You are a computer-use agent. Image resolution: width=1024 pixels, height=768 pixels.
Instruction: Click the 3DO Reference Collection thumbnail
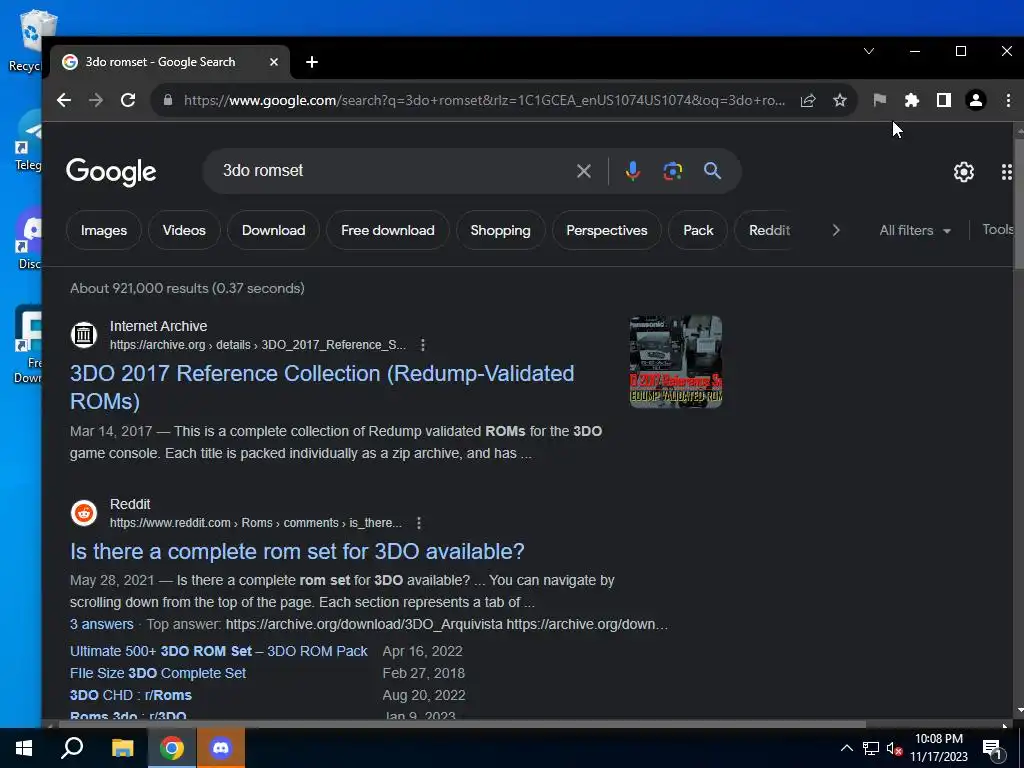tap(676, 362)
